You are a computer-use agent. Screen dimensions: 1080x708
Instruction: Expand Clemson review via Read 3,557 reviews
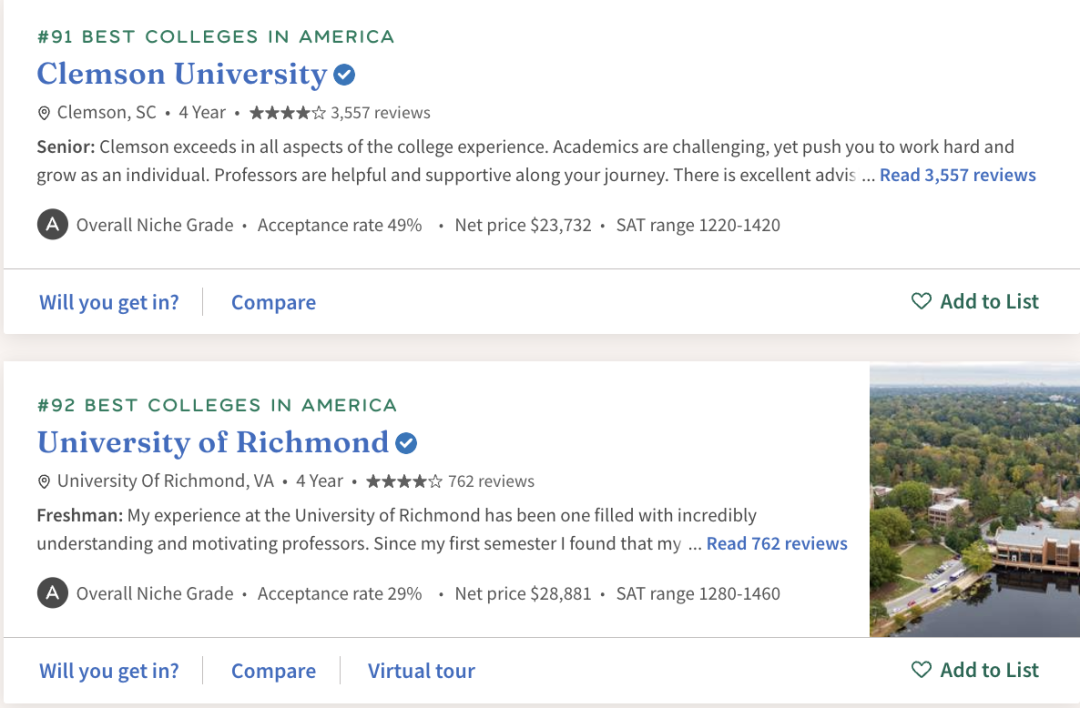[957, 175]
